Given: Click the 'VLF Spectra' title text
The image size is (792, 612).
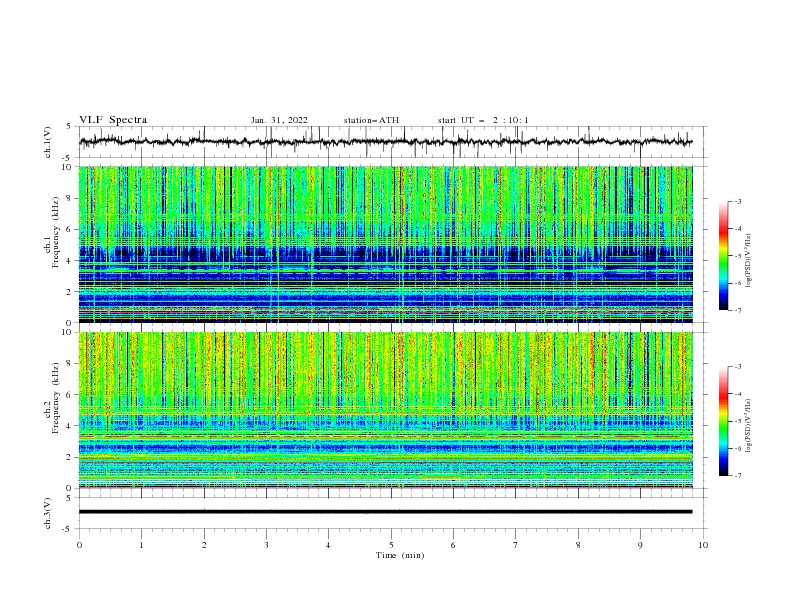Looking at the screenshot, I should coord(113,120).
